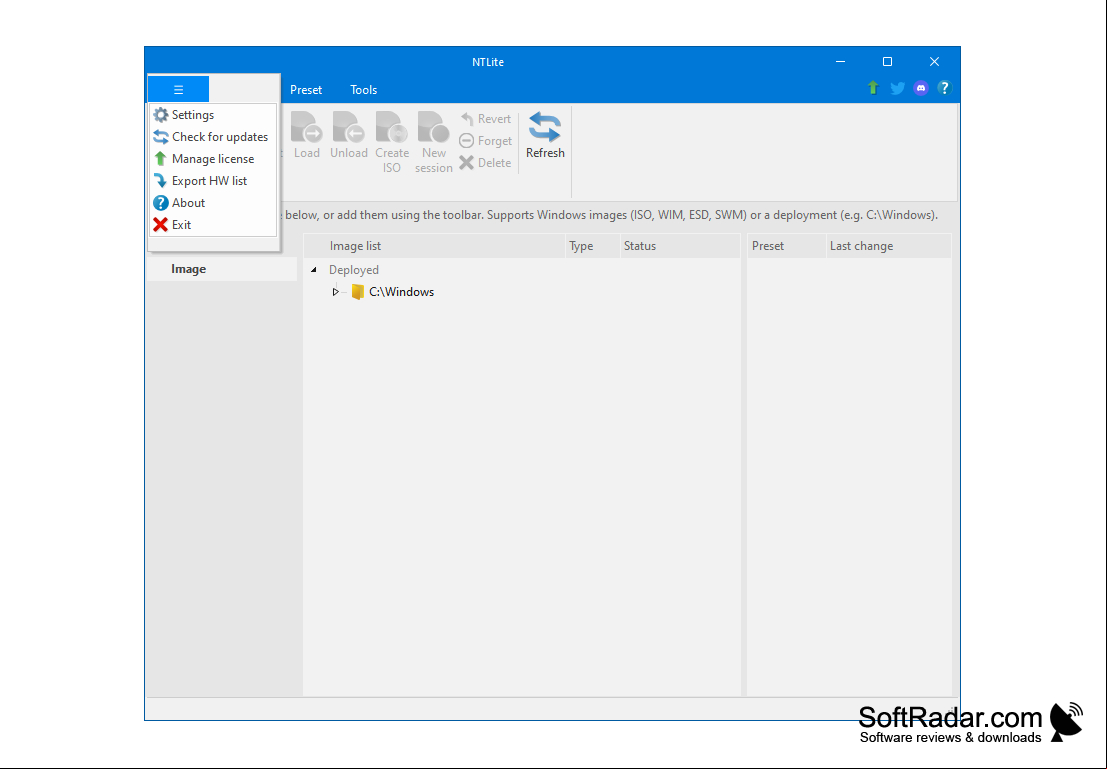Click the Image list column header
1107x769 pixels.
(435, 246)
